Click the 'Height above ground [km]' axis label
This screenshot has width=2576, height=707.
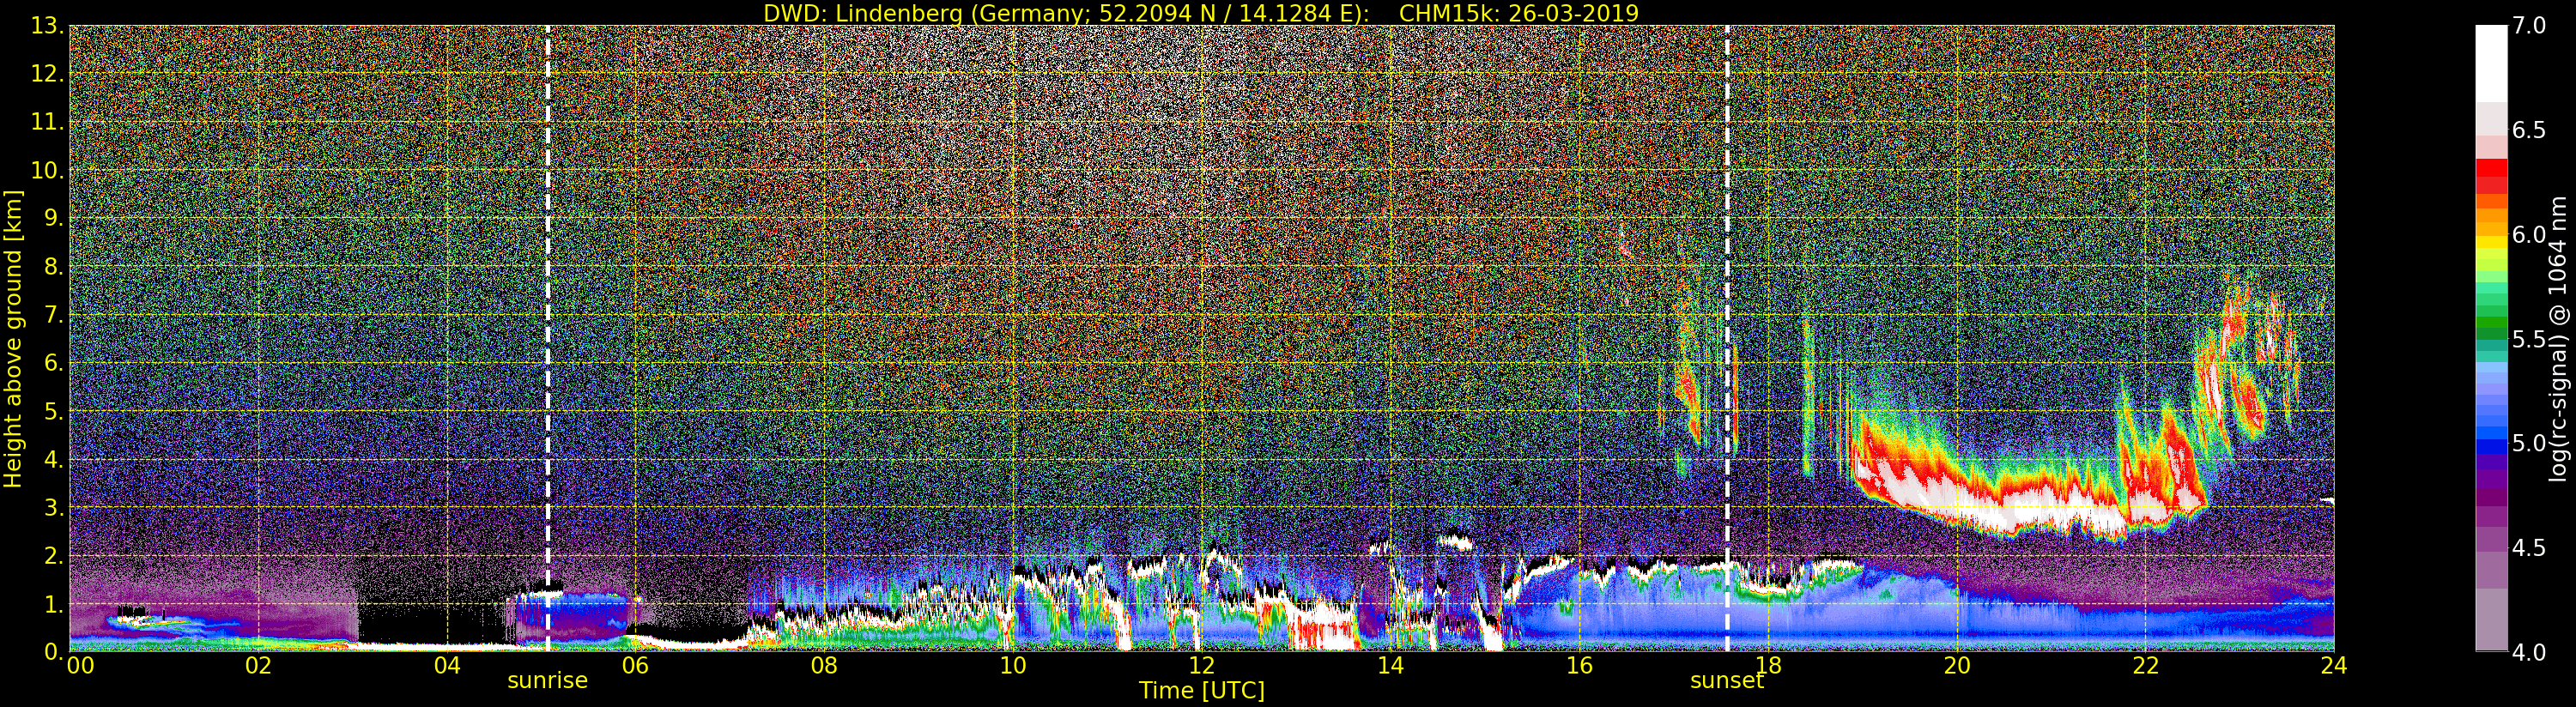coord(13,339)
